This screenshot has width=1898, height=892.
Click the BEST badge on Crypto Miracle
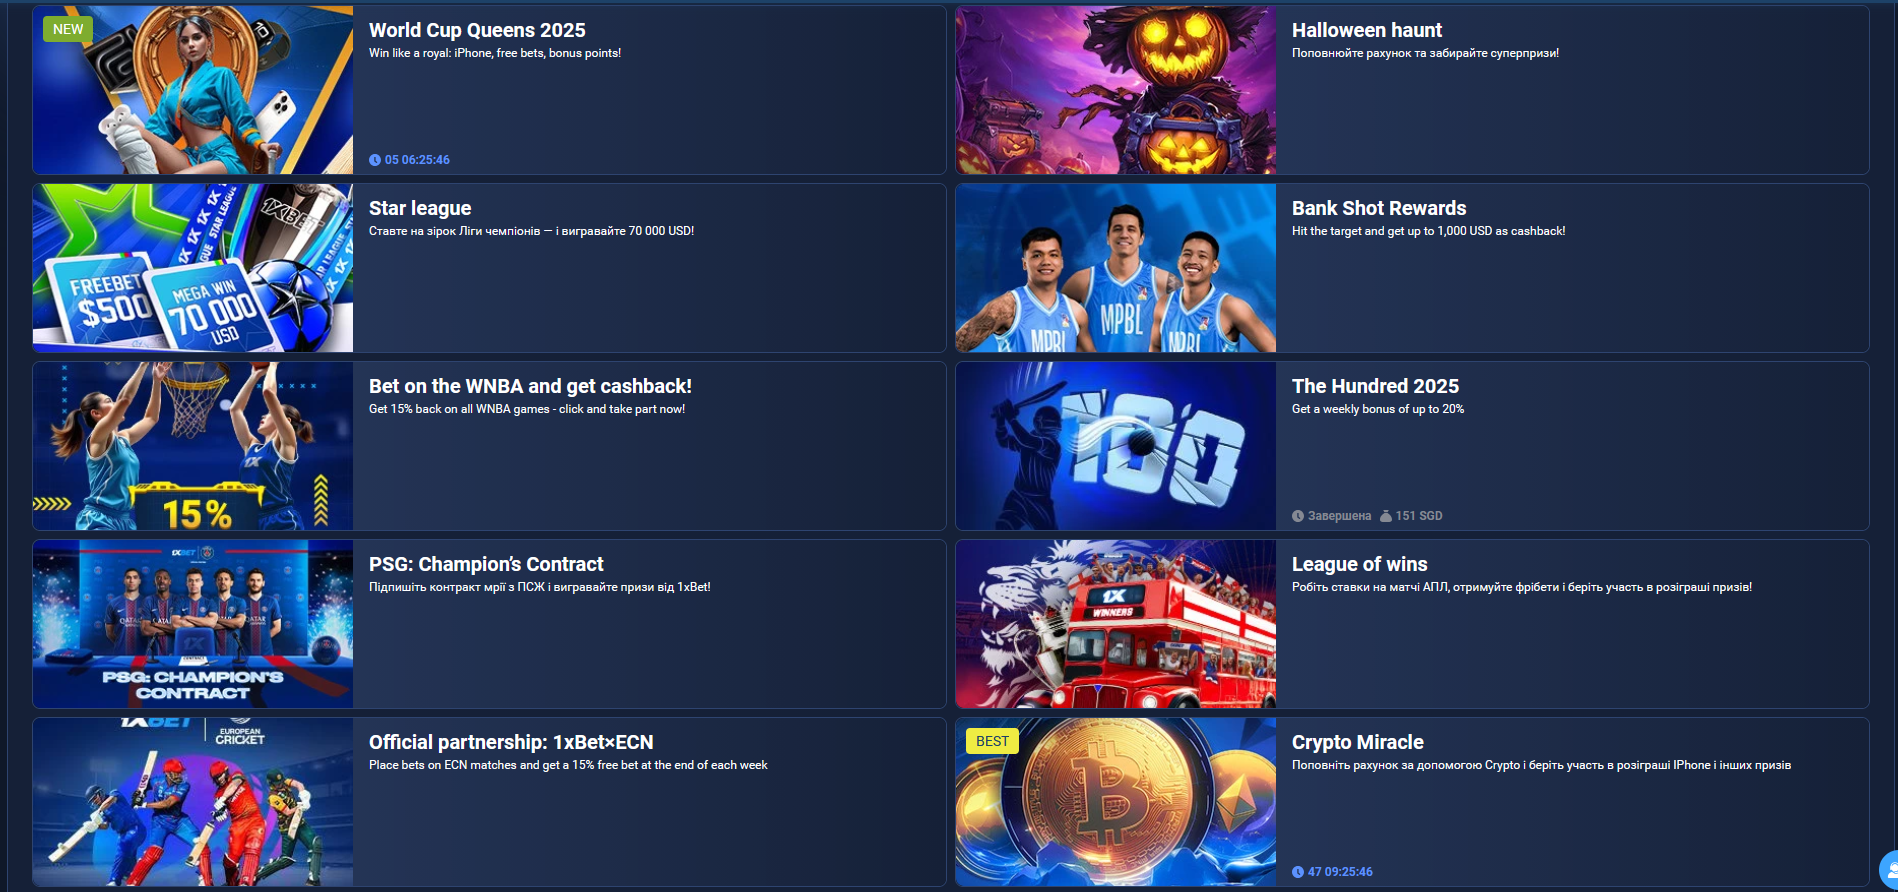pos(991,741)
